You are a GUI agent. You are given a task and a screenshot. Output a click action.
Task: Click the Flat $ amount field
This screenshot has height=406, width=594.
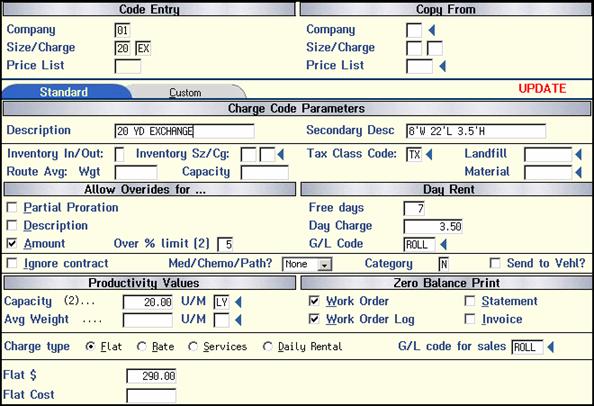click(x=151, y=376)
